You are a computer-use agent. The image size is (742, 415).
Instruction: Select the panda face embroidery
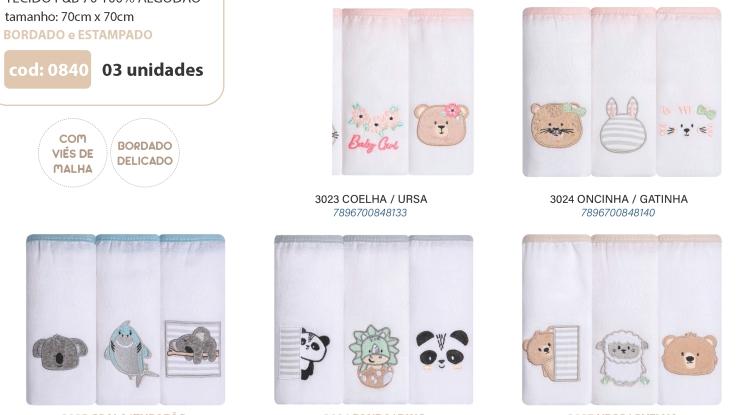click(442, 349)
